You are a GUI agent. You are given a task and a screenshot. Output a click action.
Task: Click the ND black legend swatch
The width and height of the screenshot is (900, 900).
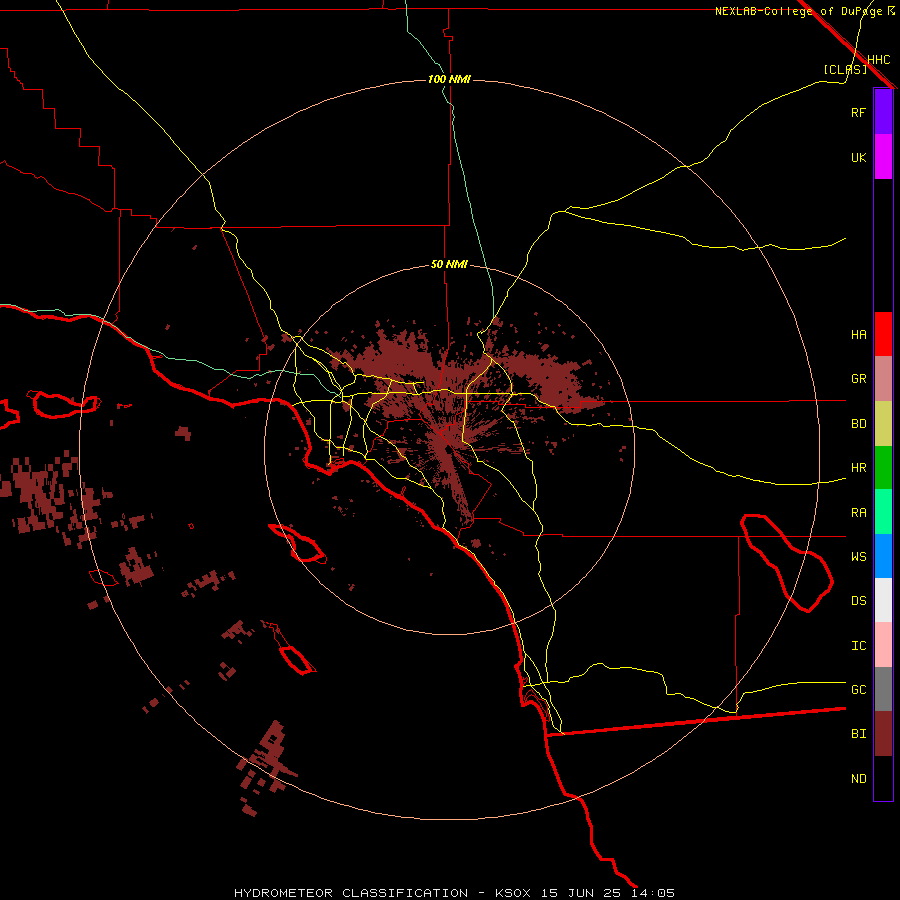(x=883, y=778)
